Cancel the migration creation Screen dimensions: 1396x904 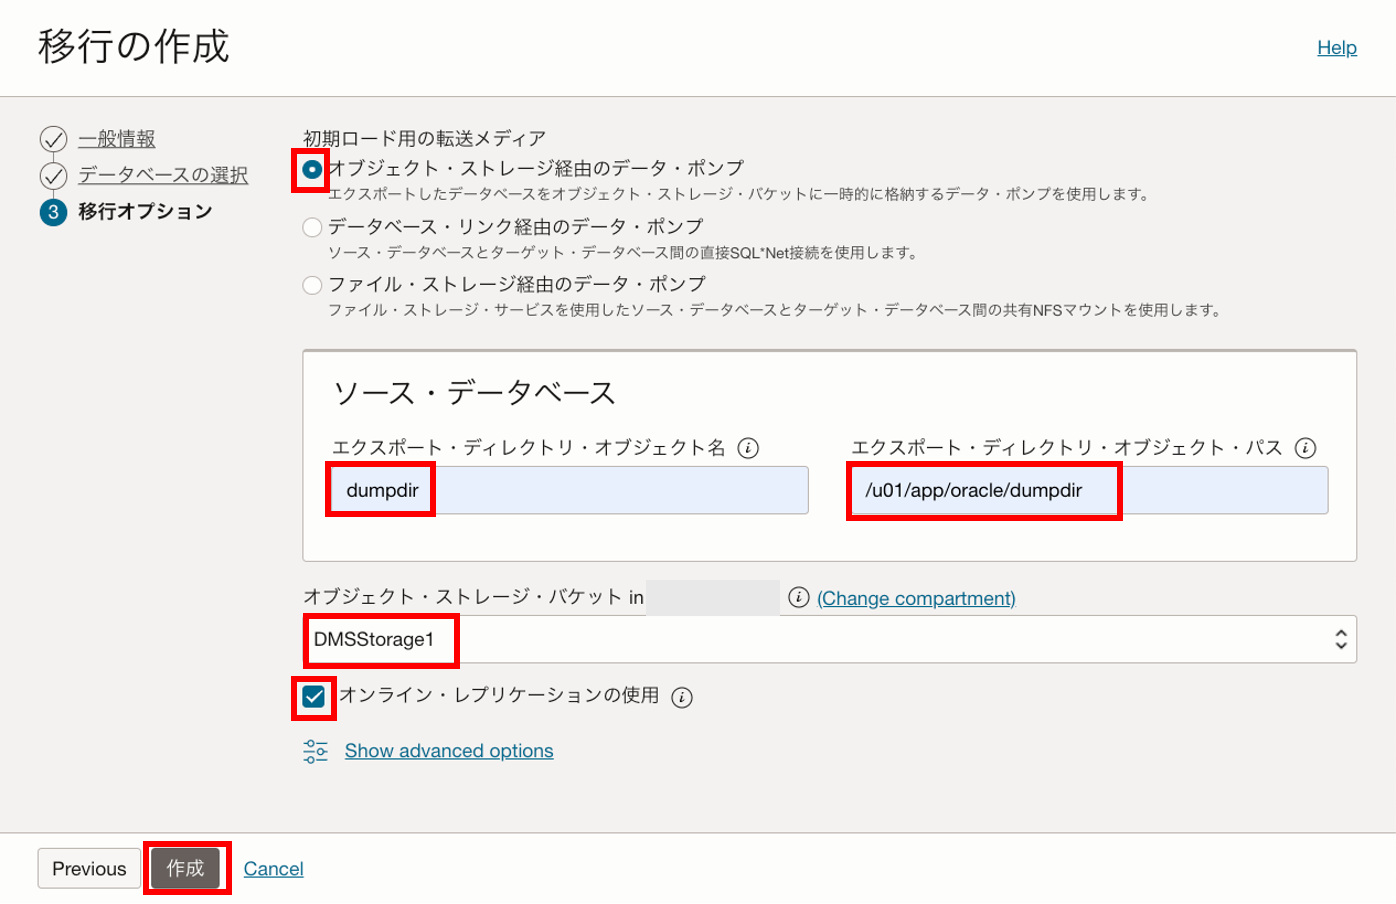[x=274, y=868]
